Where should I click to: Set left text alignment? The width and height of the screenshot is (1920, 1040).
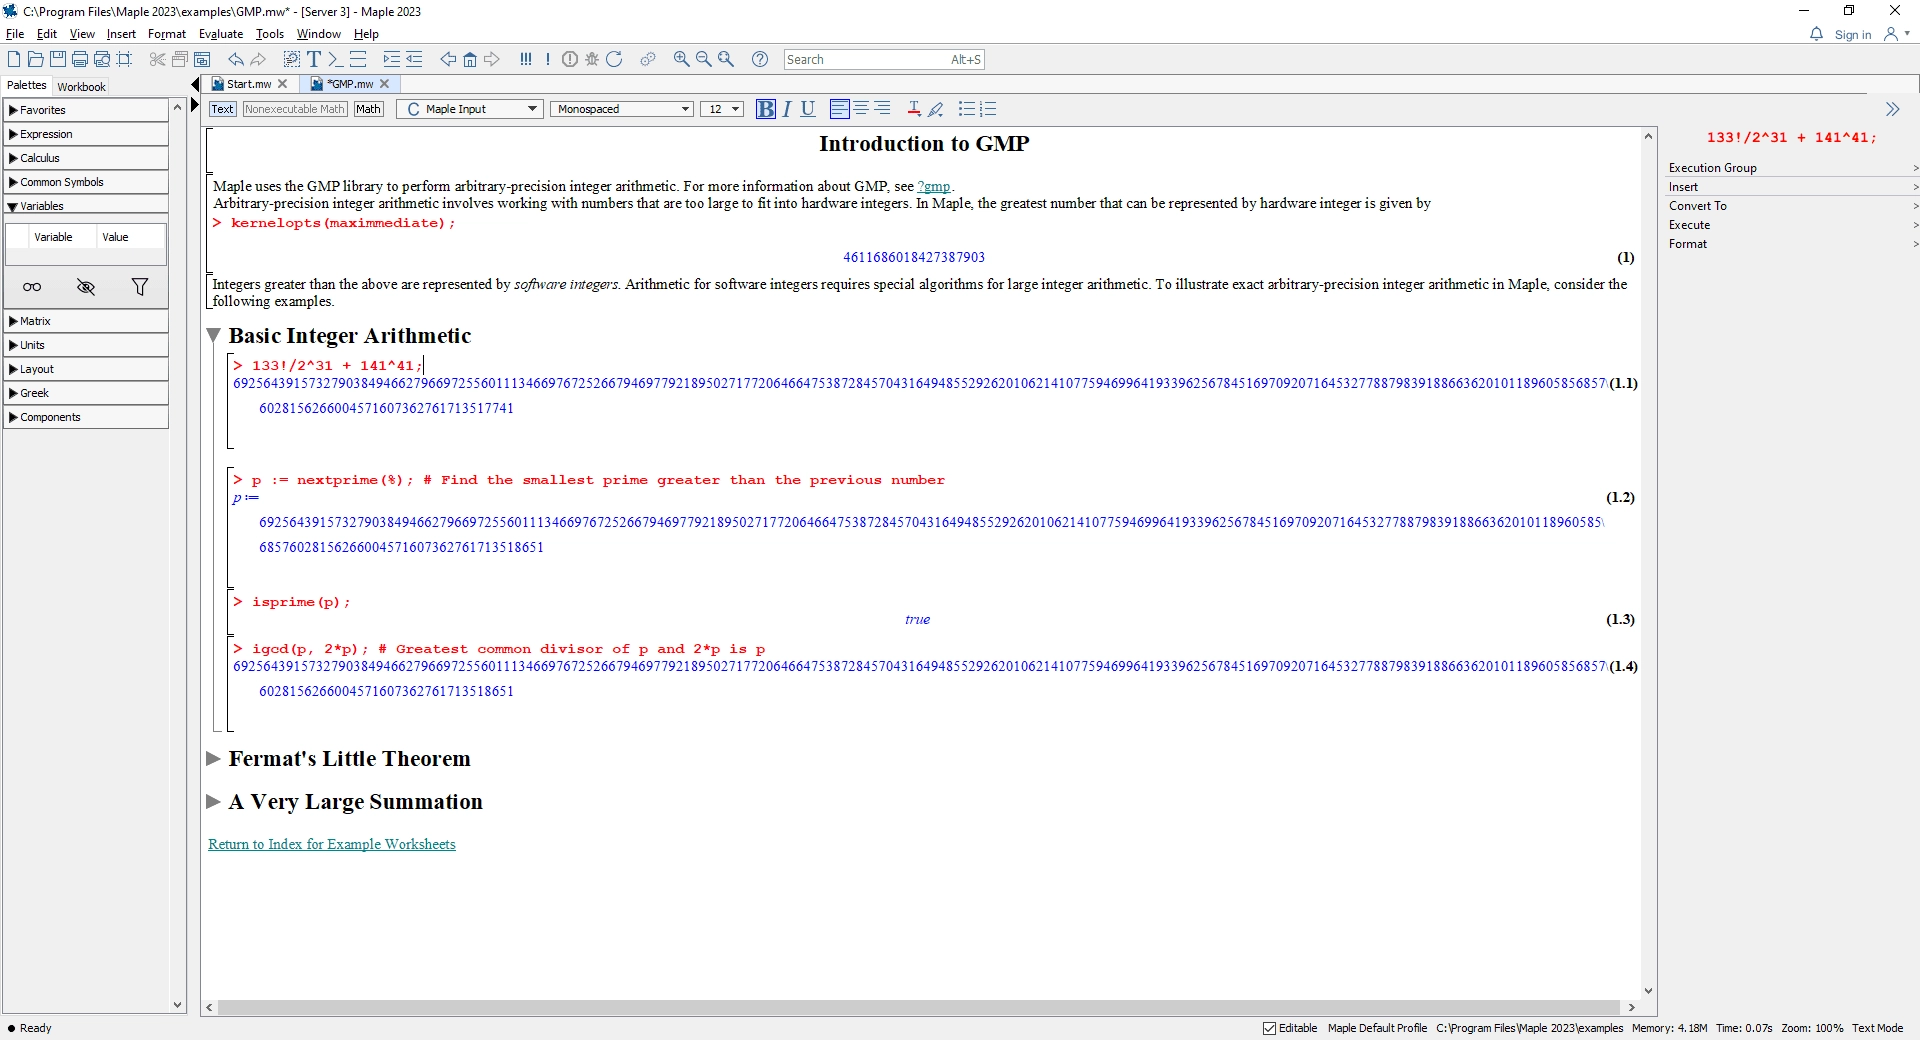pyautogui.click(x=840, y=109)
